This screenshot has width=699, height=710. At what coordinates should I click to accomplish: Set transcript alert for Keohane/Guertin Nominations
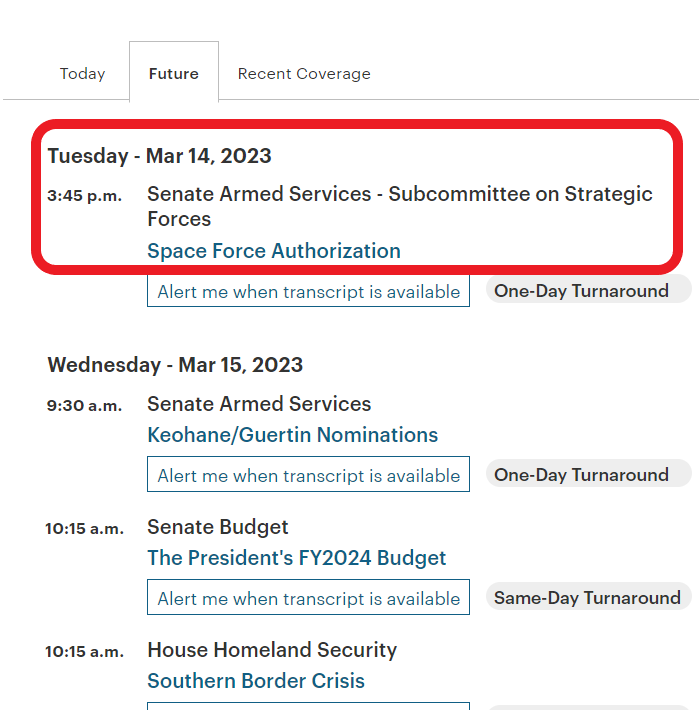[x=308, y=475]
